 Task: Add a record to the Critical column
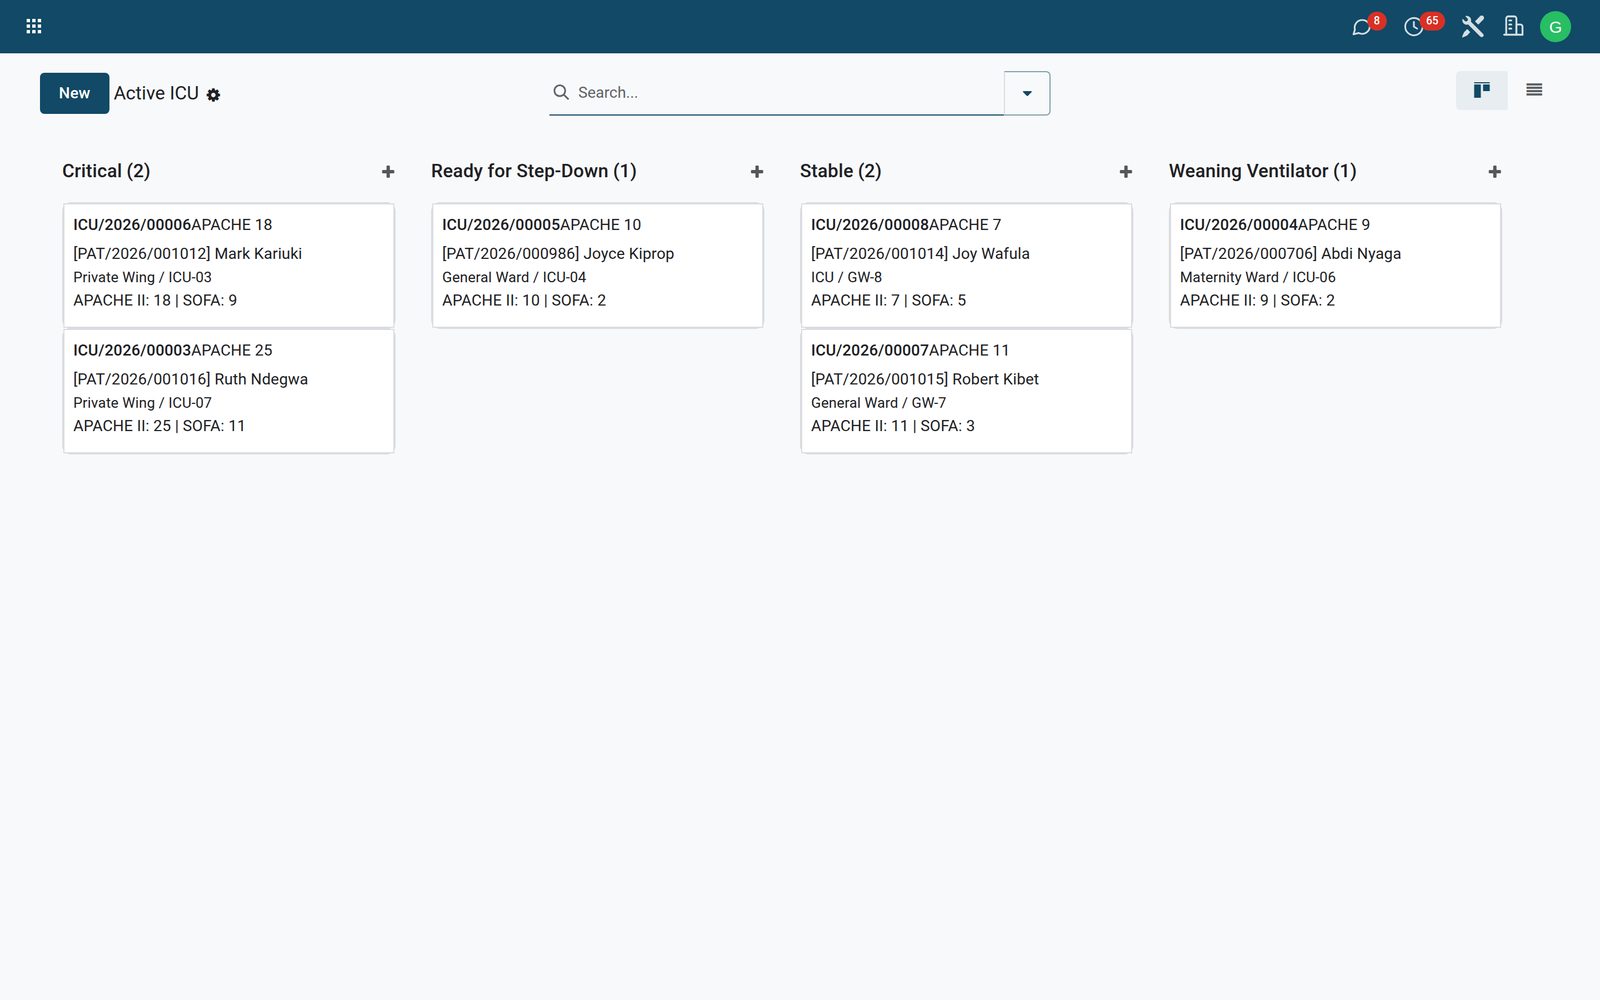pos(388,172)
